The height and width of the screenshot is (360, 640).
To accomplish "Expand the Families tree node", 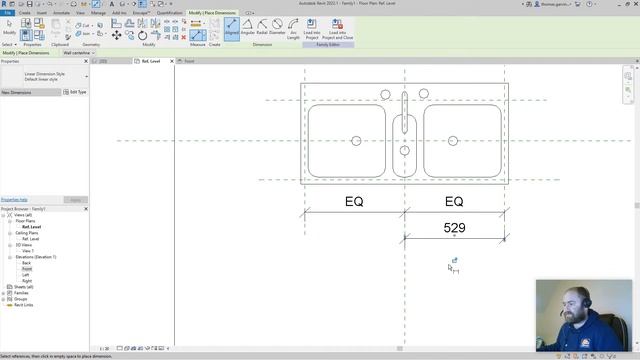I will pos(3,293).
